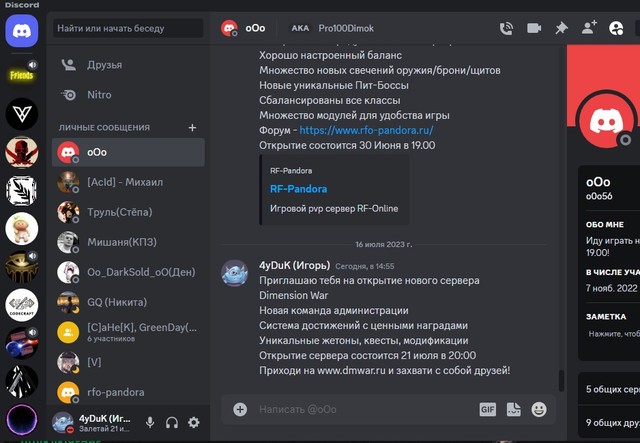Open the RF-Pandora embed title link
The image size is (640, 443).
pos(298,189)
